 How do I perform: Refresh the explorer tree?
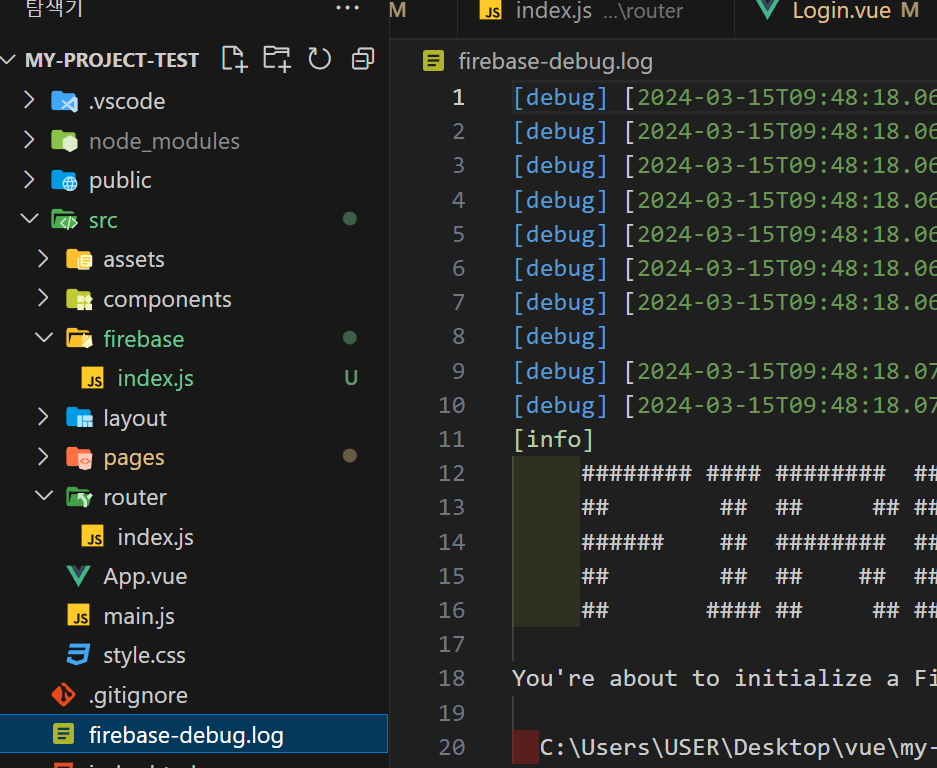click(x=320, y=59)
